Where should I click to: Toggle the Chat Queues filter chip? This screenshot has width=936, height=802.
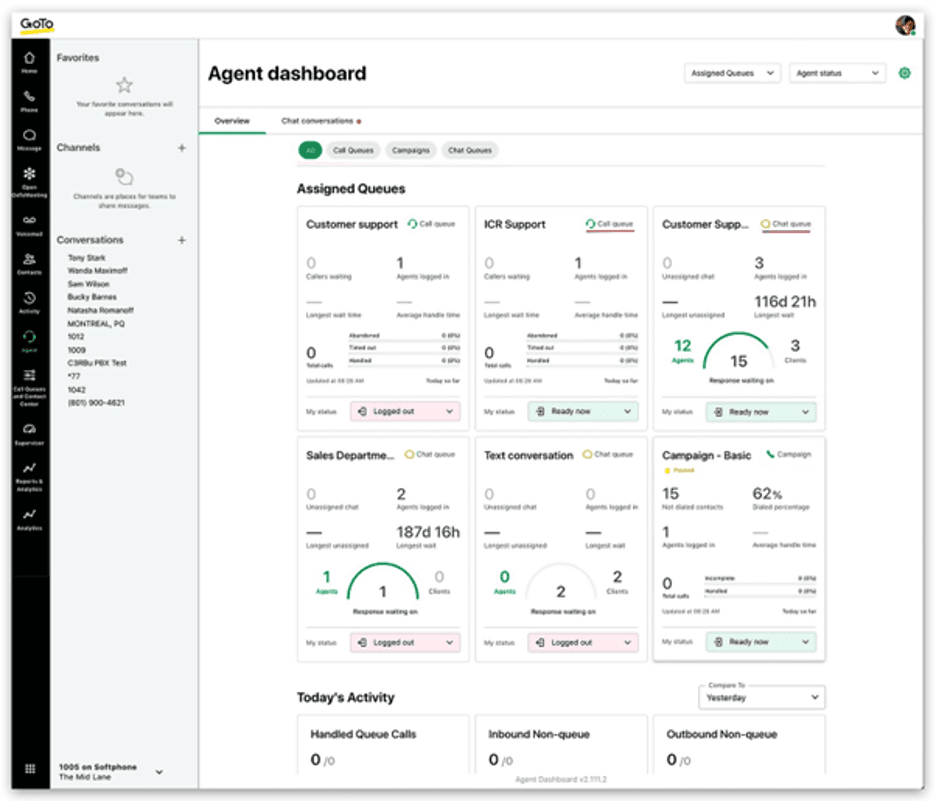tap(469, 150)
